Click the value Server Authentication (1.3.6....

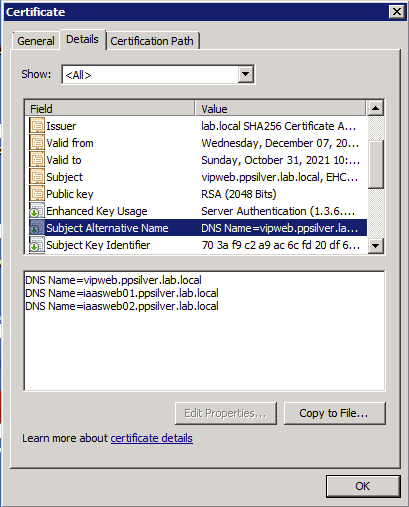pos(278,211)
